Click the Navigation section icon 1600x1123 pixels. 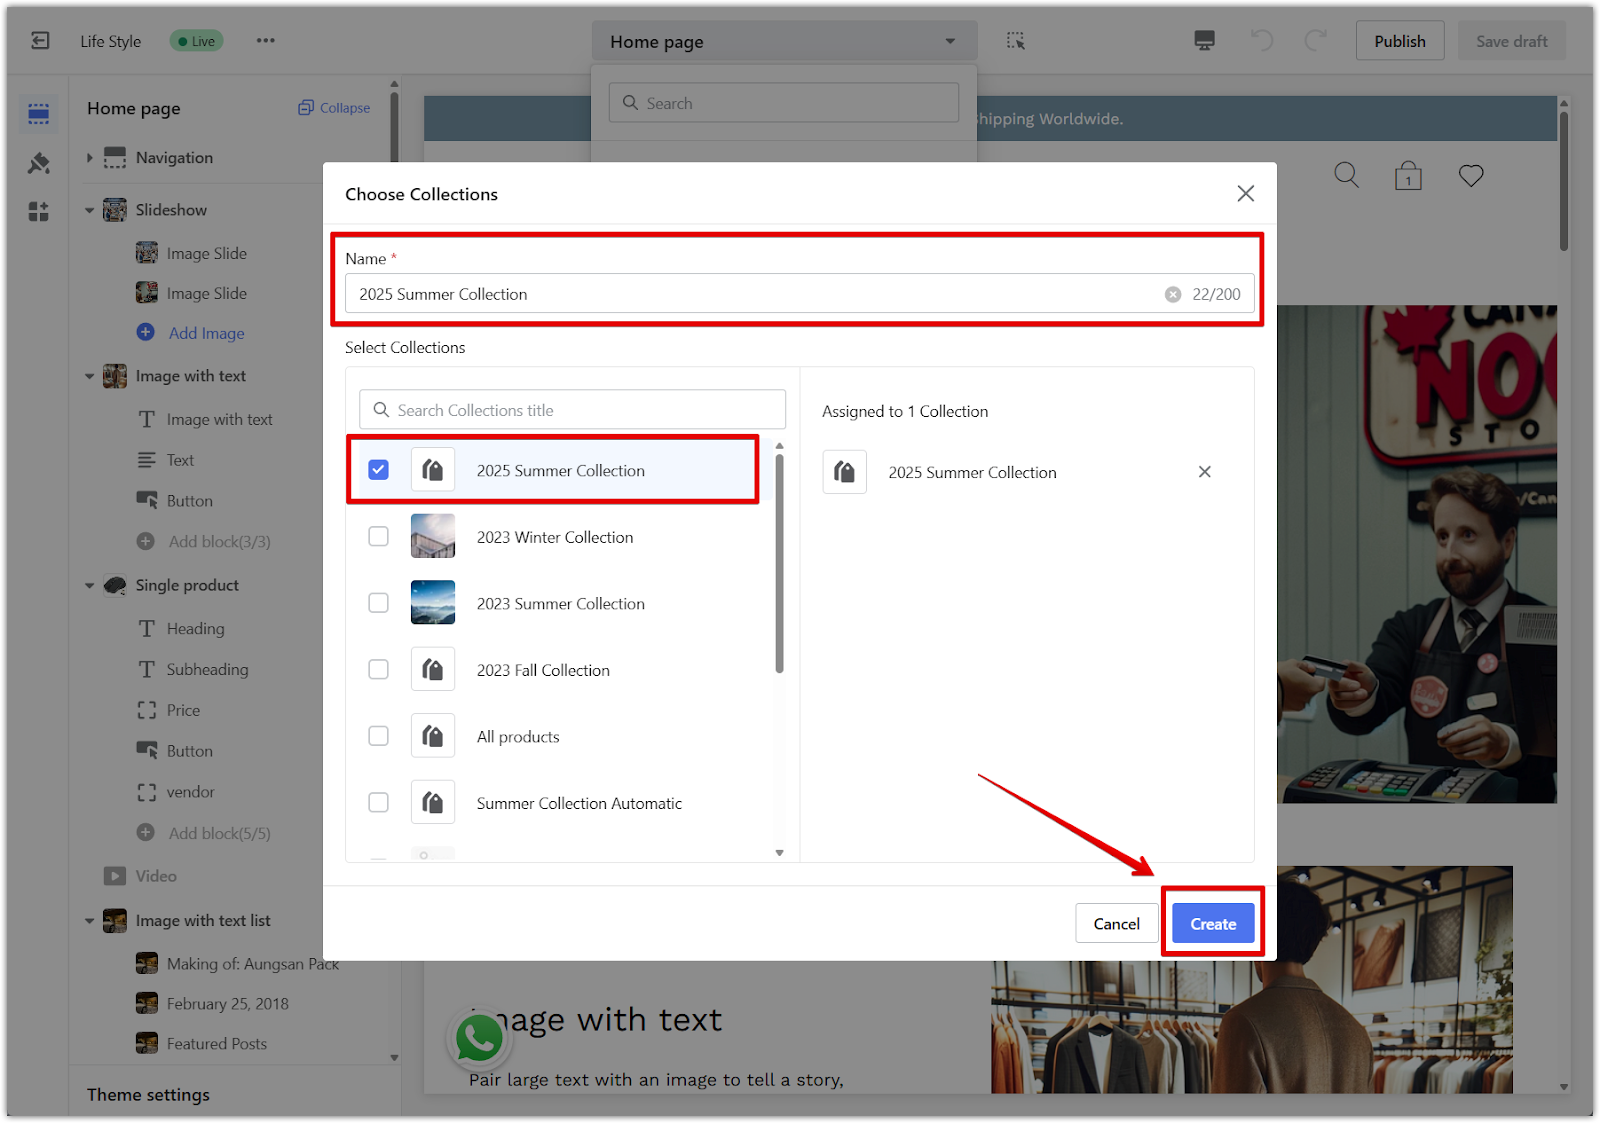[x=115, y=158]
